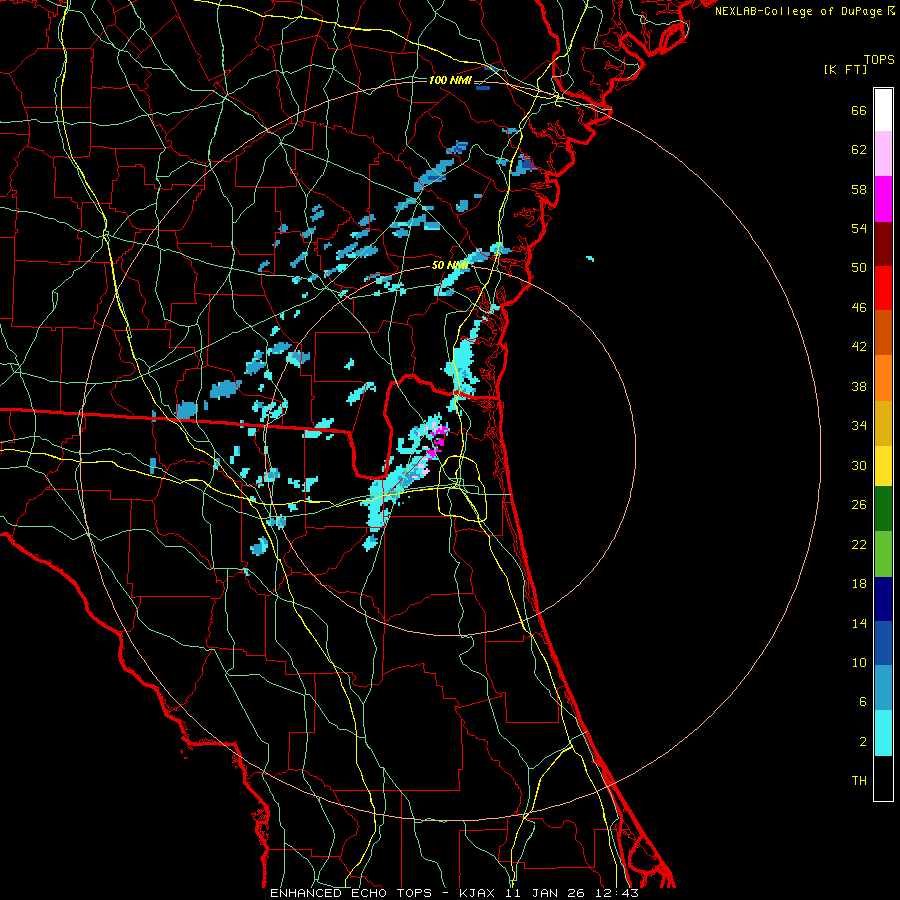Click the legend value "18"
The height and width of the screenshot is (900, 900).
pyautogui.click(x=859, y=584)
